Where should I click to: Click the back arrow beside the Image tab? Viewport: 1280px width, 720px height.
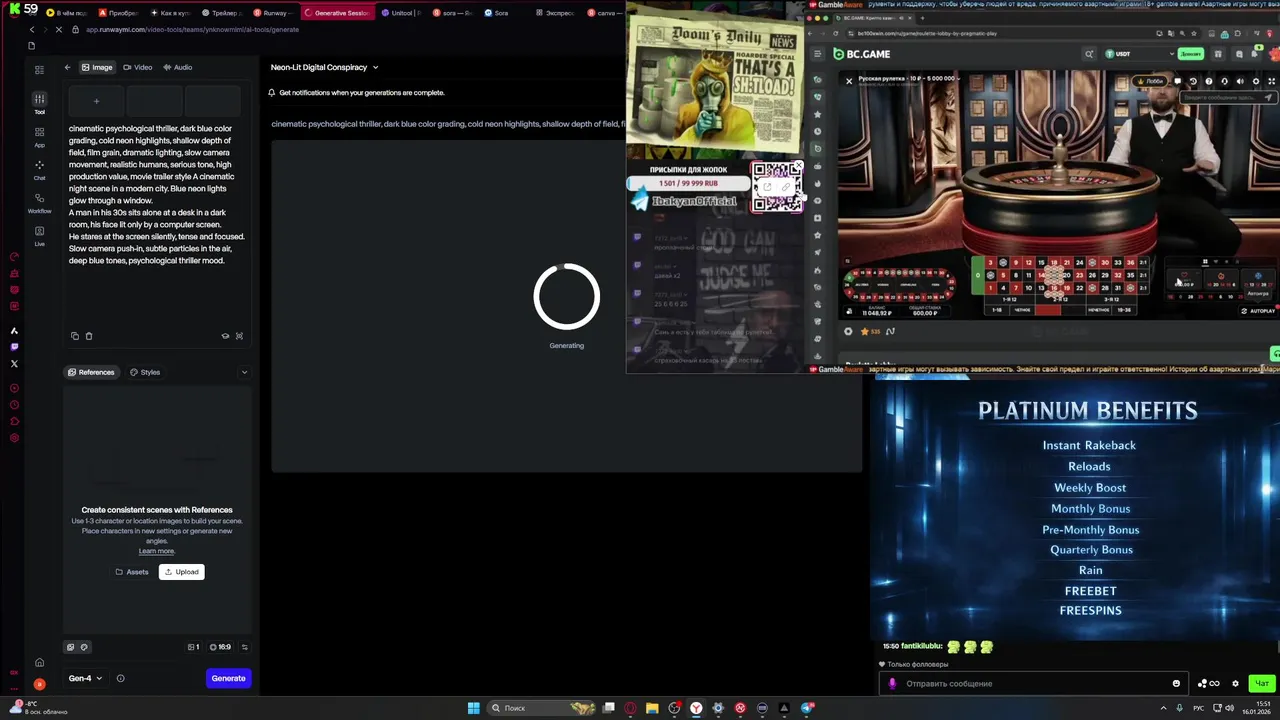pyautogui.click(x=67, y=67)
